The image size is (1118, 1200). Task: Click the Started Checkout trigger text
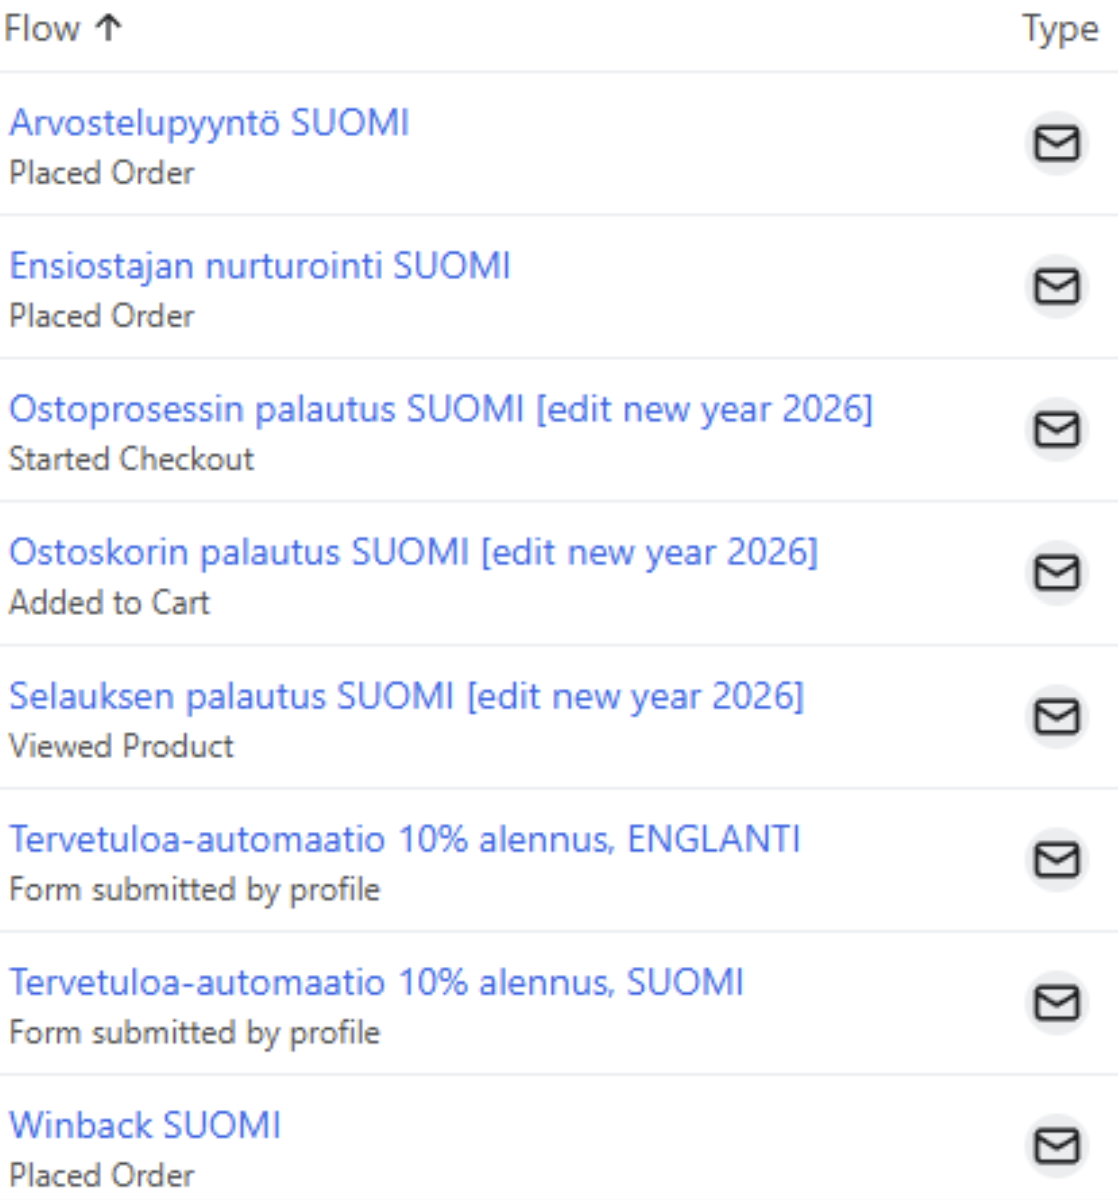coord(131,459)
